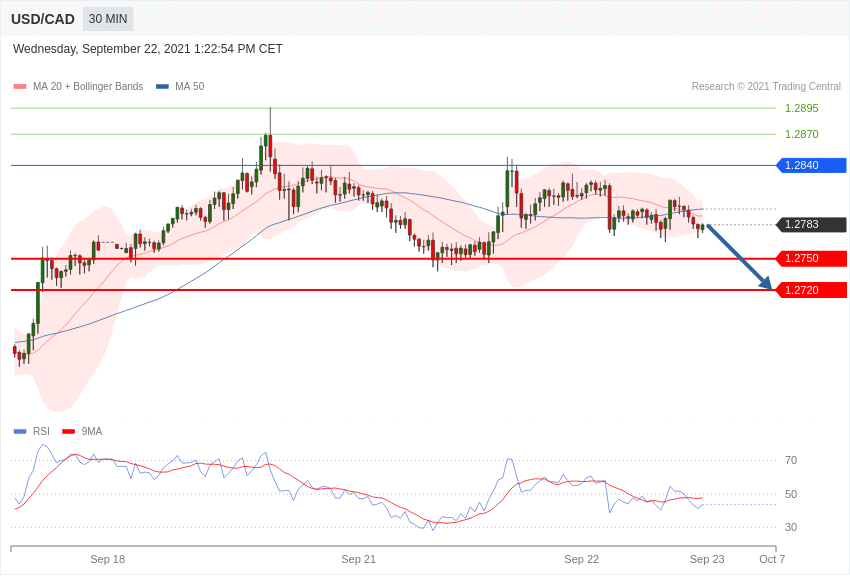Image resolution: width=850 pixels, height=576 pixels.
Task: Click the 9MA legend label
Action: pyautogui.click(x=92, y=431)
